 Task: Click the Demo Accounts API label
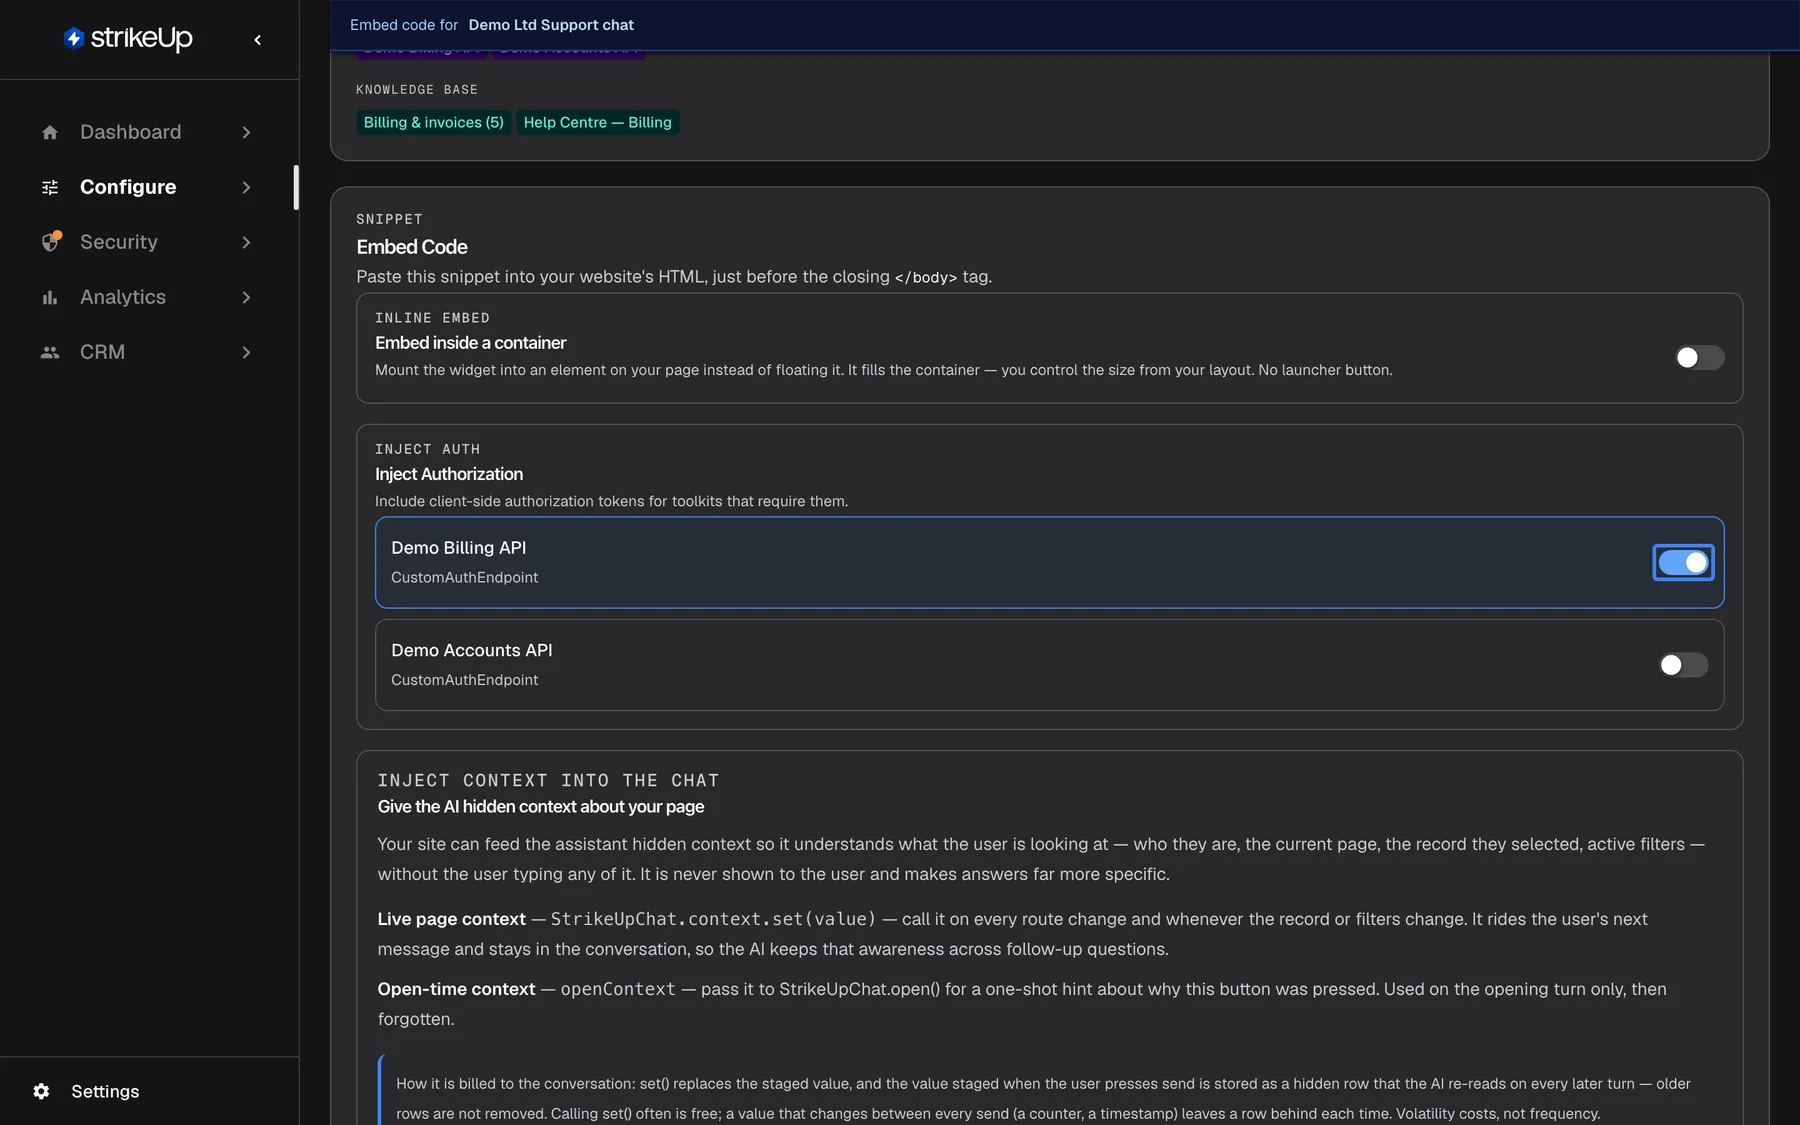472,650
